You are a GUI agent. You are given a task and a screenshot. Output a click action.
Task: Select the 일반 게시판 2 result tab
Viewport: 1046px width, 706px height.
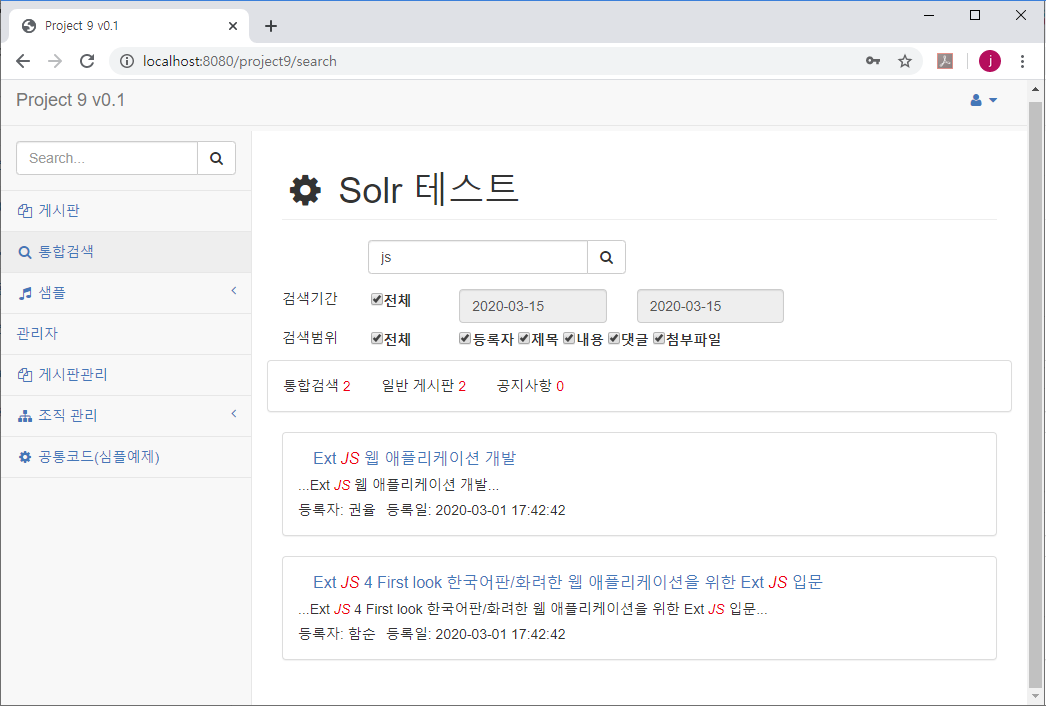click(424, 386)
